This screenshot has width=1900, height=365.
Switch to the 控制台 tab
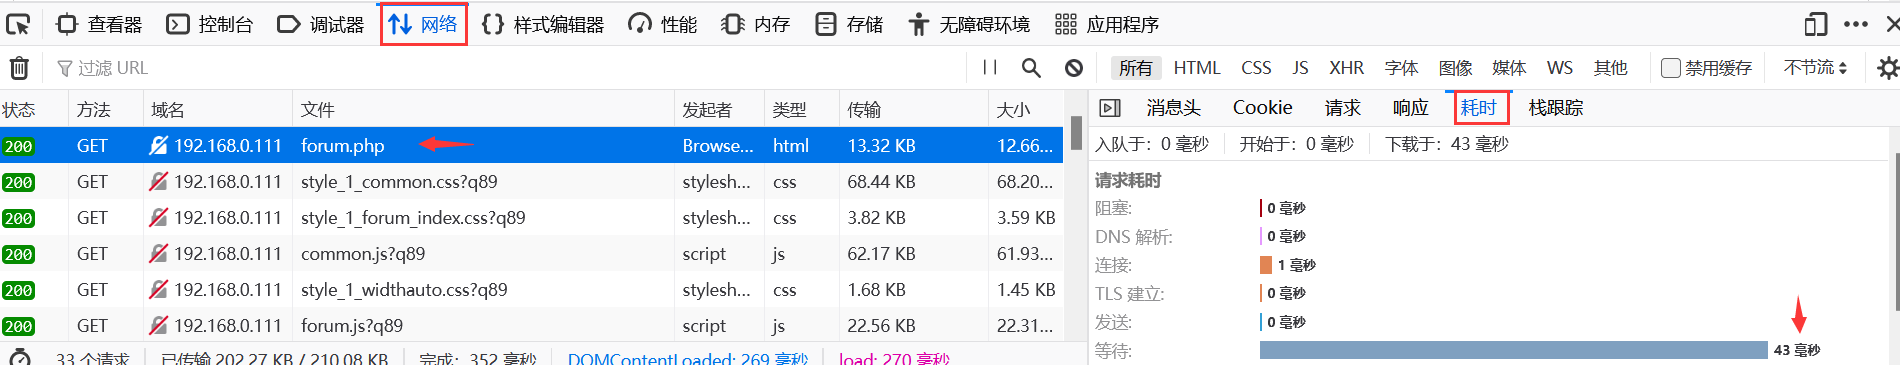(210, 24)
